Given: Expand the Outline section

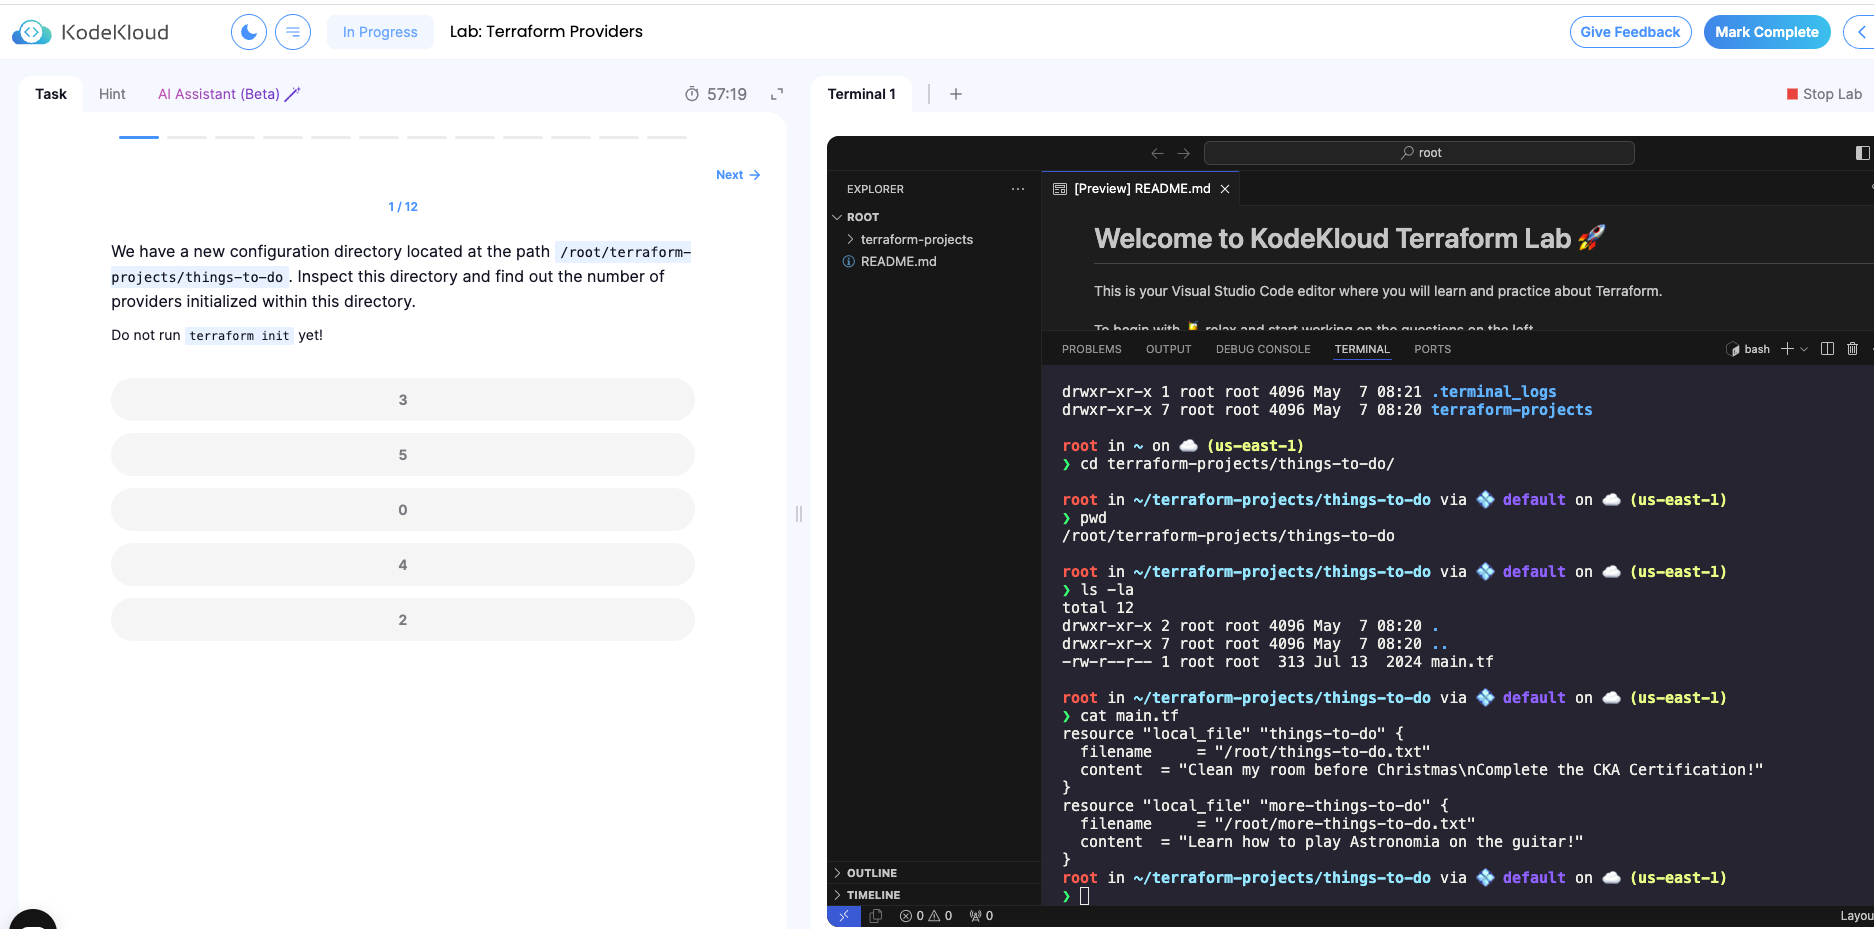Looking at the screenshot, I should coord(871,873).
